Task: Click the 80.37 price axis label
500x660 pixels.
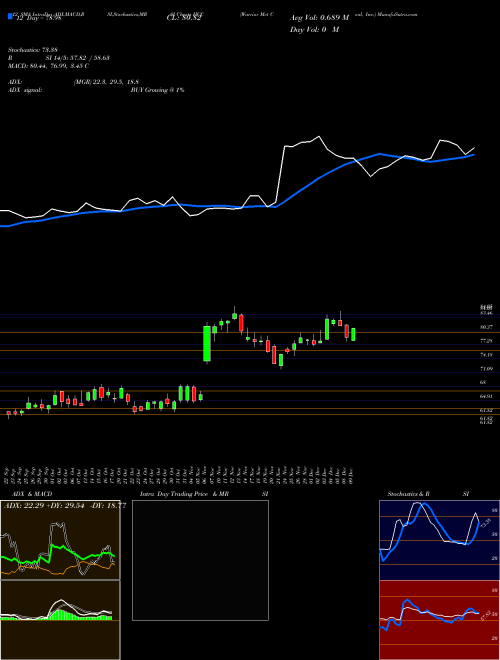Action: tap(487, 327)
